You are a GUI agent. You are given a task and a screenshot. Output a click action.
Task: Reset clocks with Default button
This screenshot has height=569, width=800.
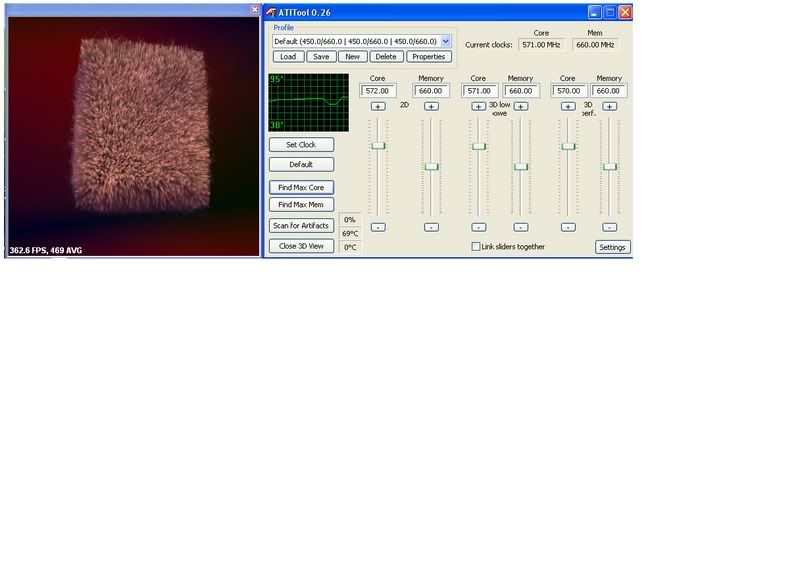(301, 164)
